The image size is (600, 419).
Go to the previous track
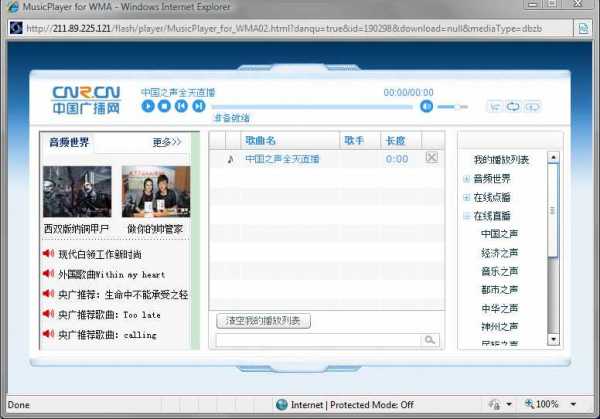[x=181, y=106]
